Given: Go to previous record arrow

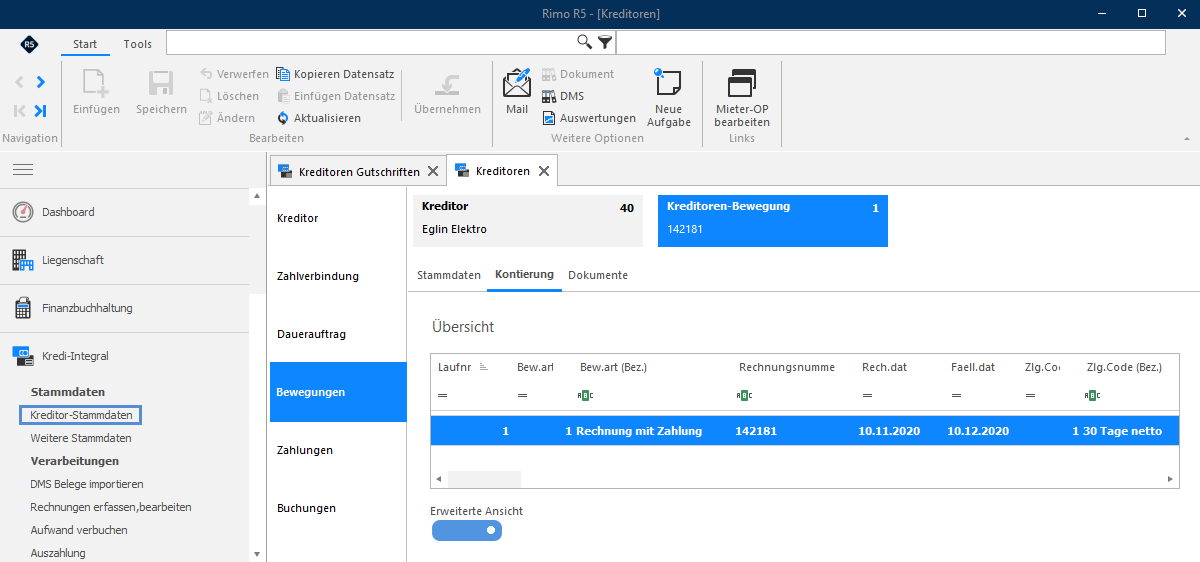Looking at the screenshot, I should point(20,82).
